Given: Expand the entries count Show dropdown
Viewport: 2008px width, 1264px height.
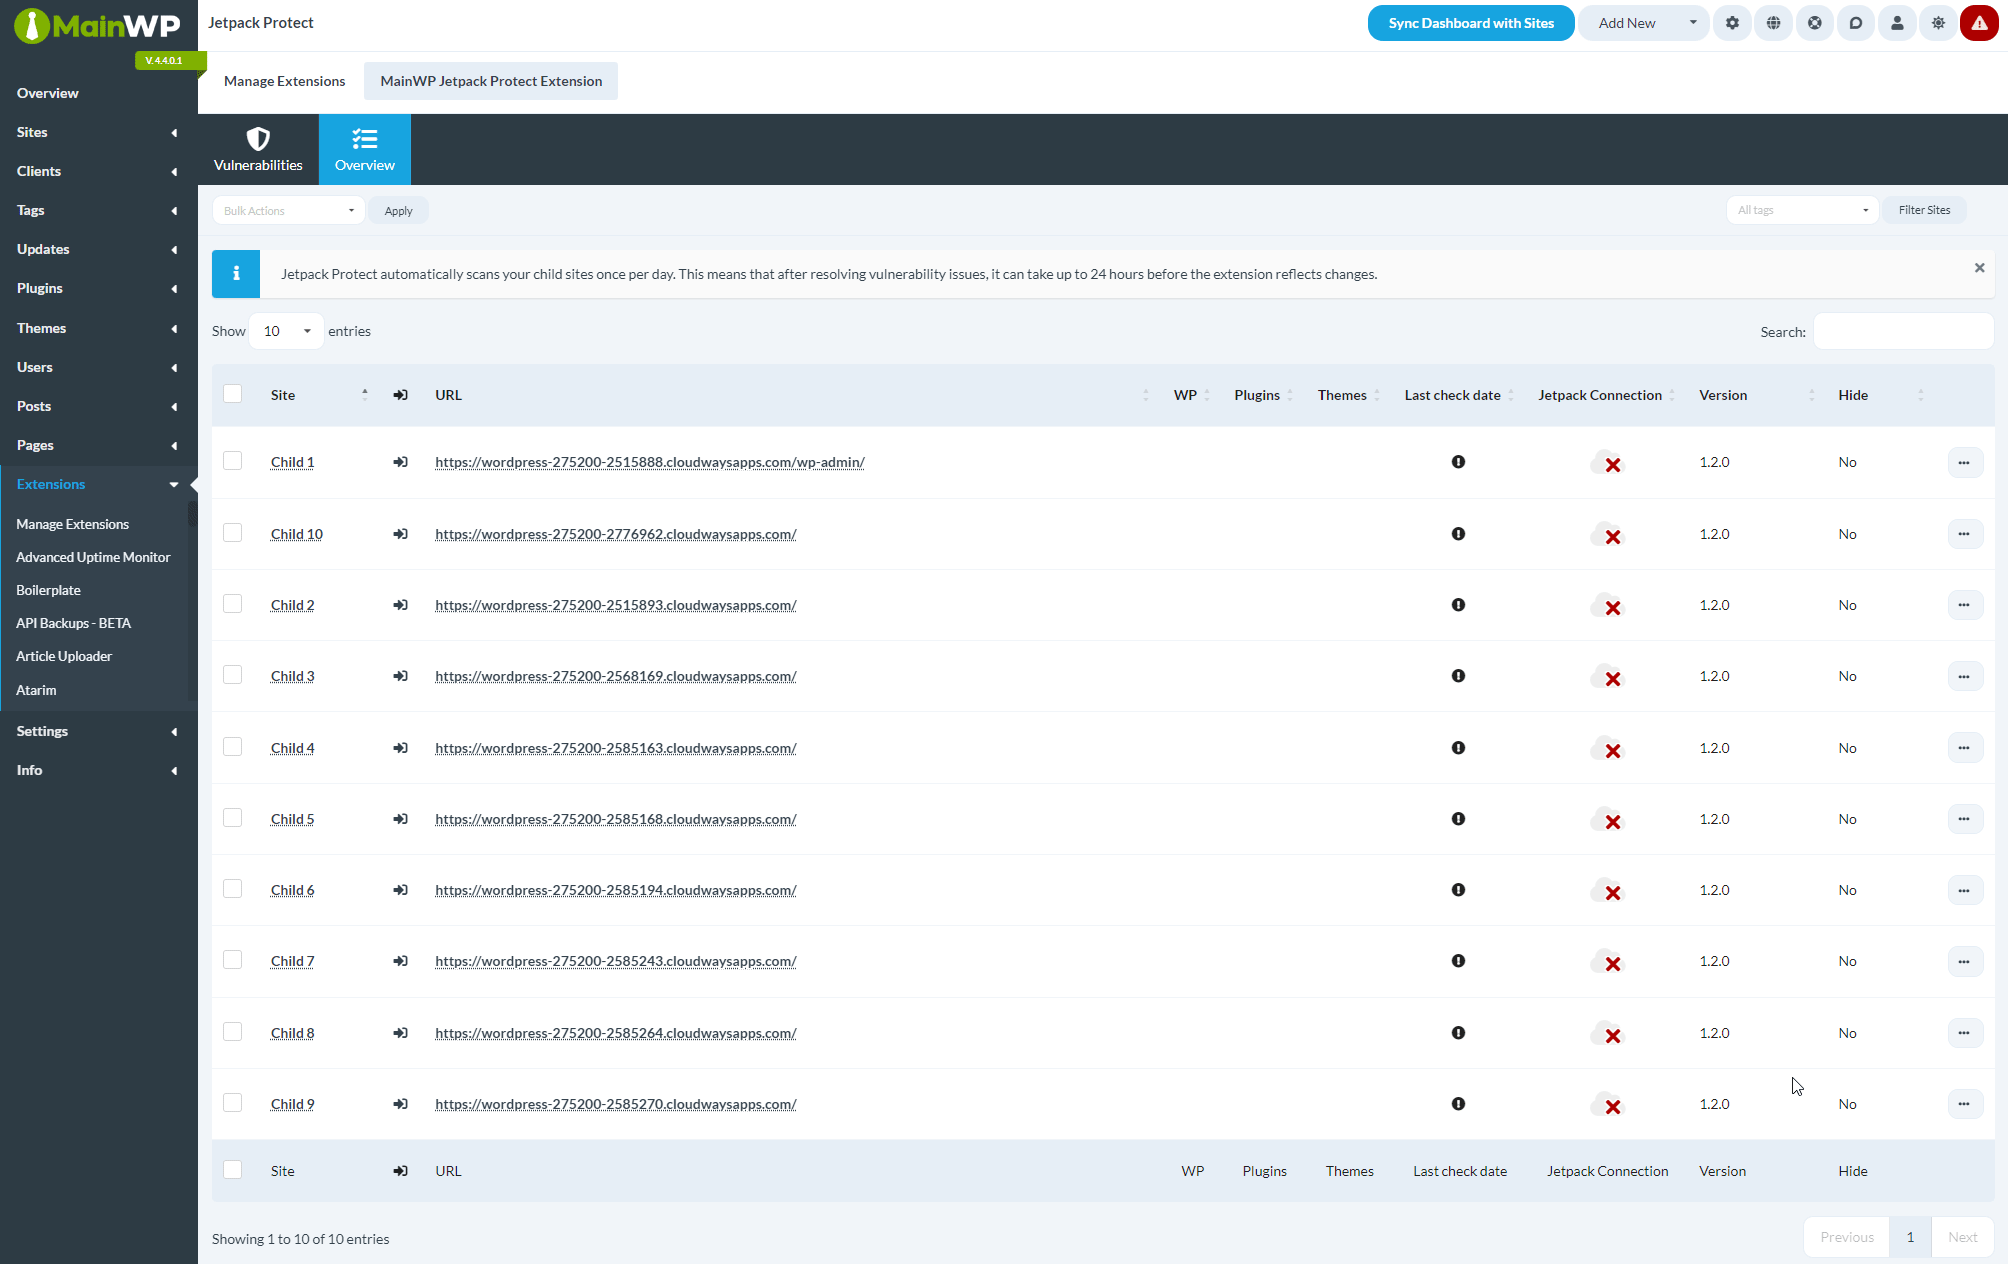Looking at the screenshot, I should (x=285, y=330).
